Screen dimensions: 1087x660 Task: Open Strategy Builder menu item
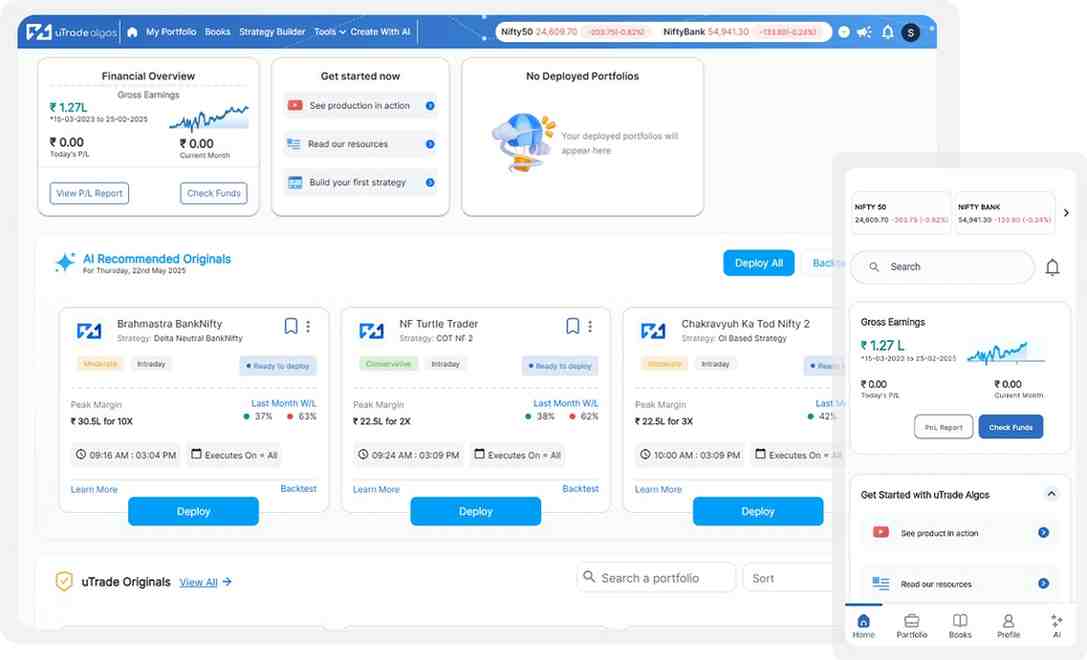coord(272,32)
